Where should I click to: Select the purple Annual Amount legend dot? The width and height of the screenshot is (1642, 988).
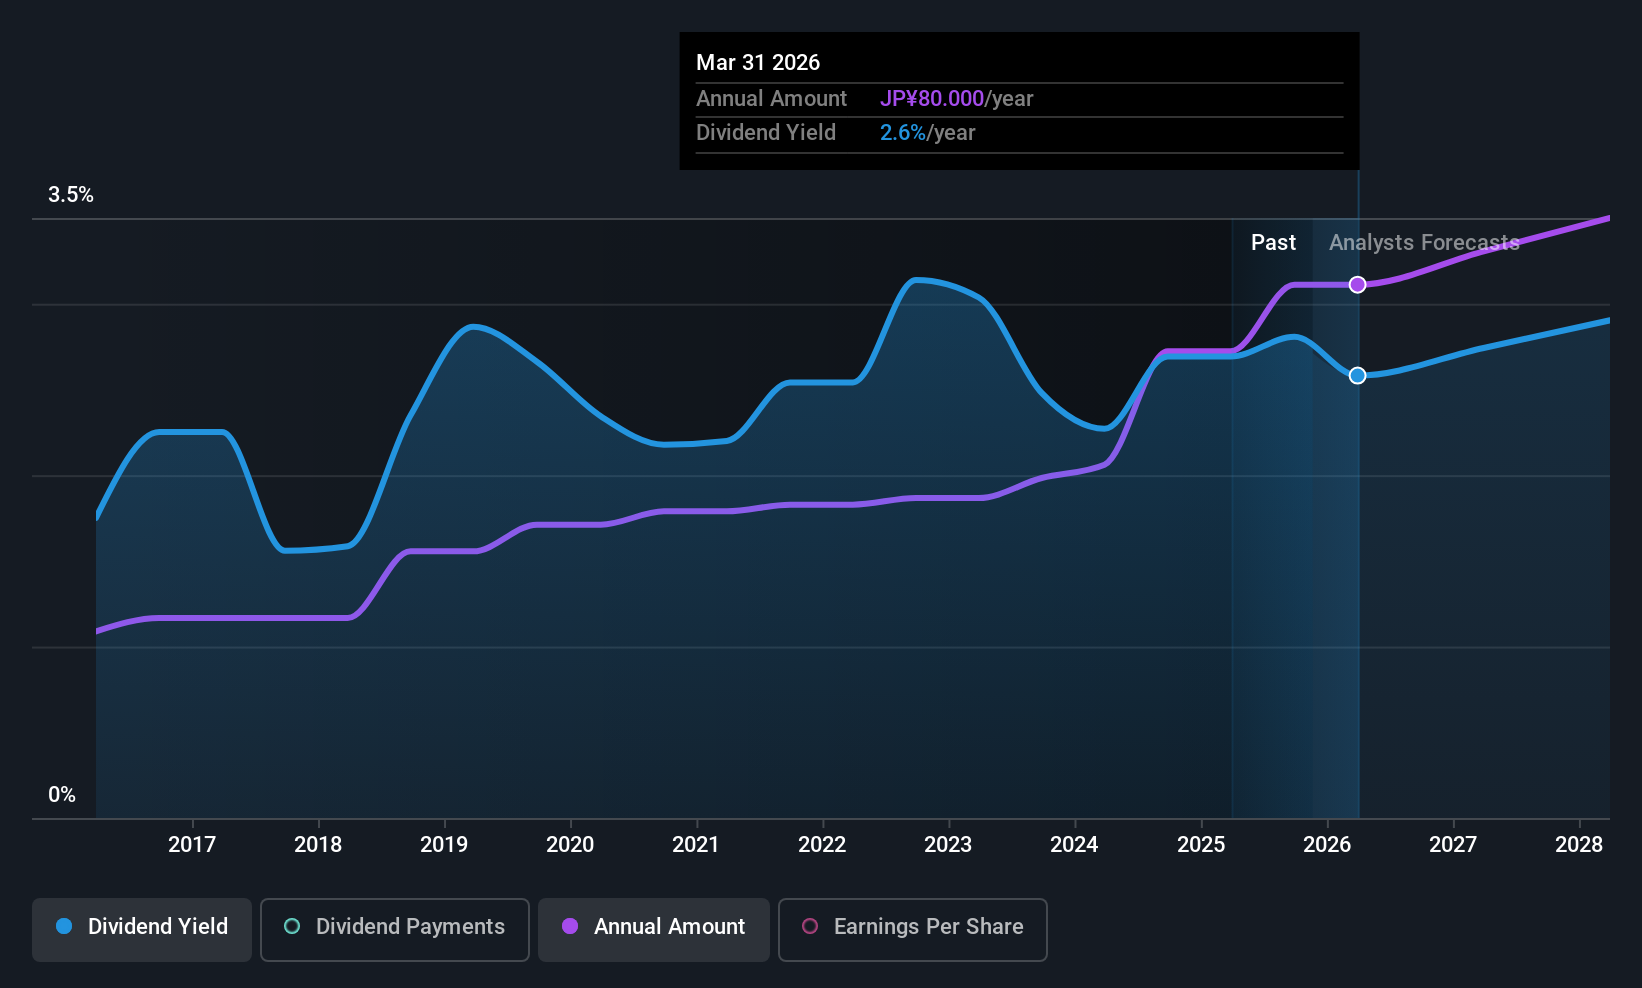[569, 927]
